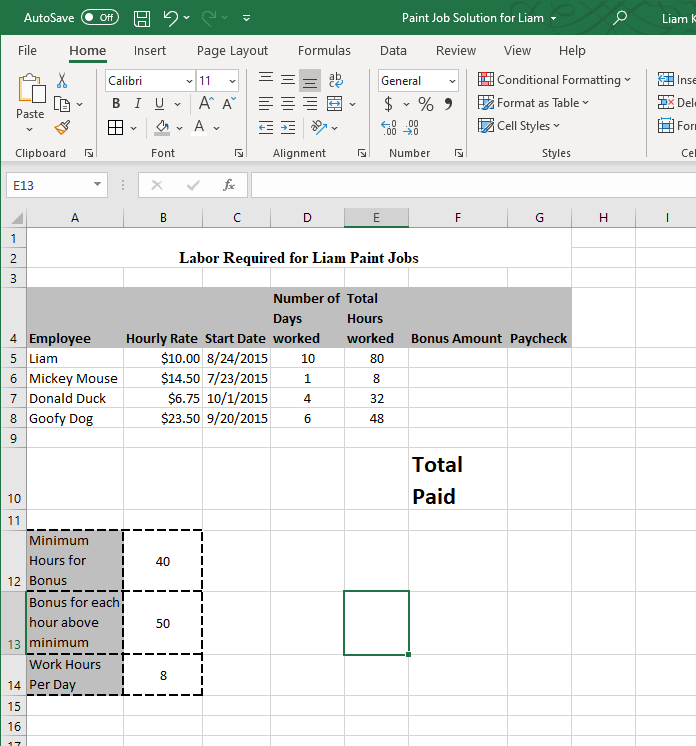Expand Customize Quick Access Toolbar menu
The image size is (696, 746).
[246, 18]
